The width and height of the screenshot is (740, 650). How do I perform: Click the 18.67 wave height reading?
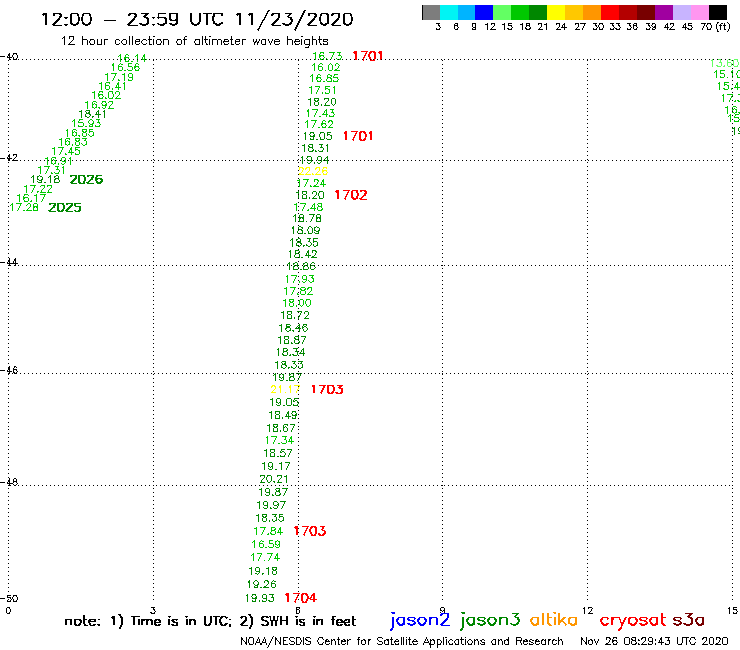(x=281, y=428)
